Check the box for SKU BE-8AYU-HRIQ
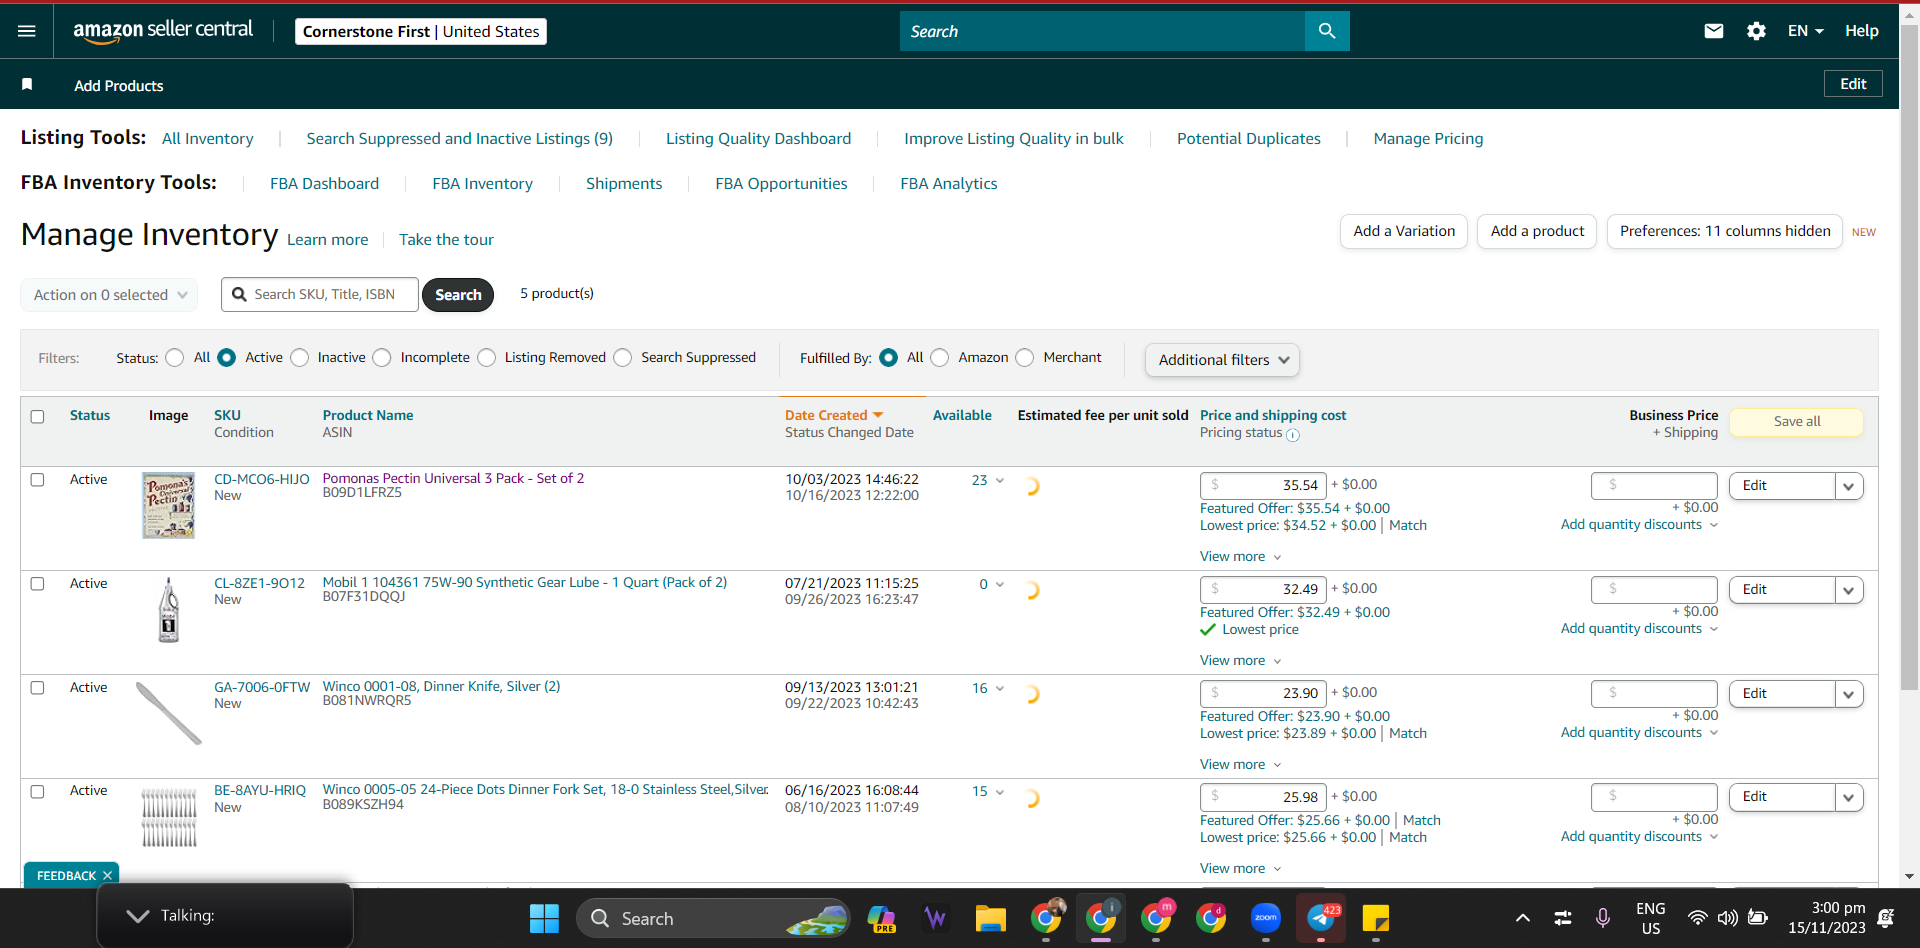 (x=37, y=792)
